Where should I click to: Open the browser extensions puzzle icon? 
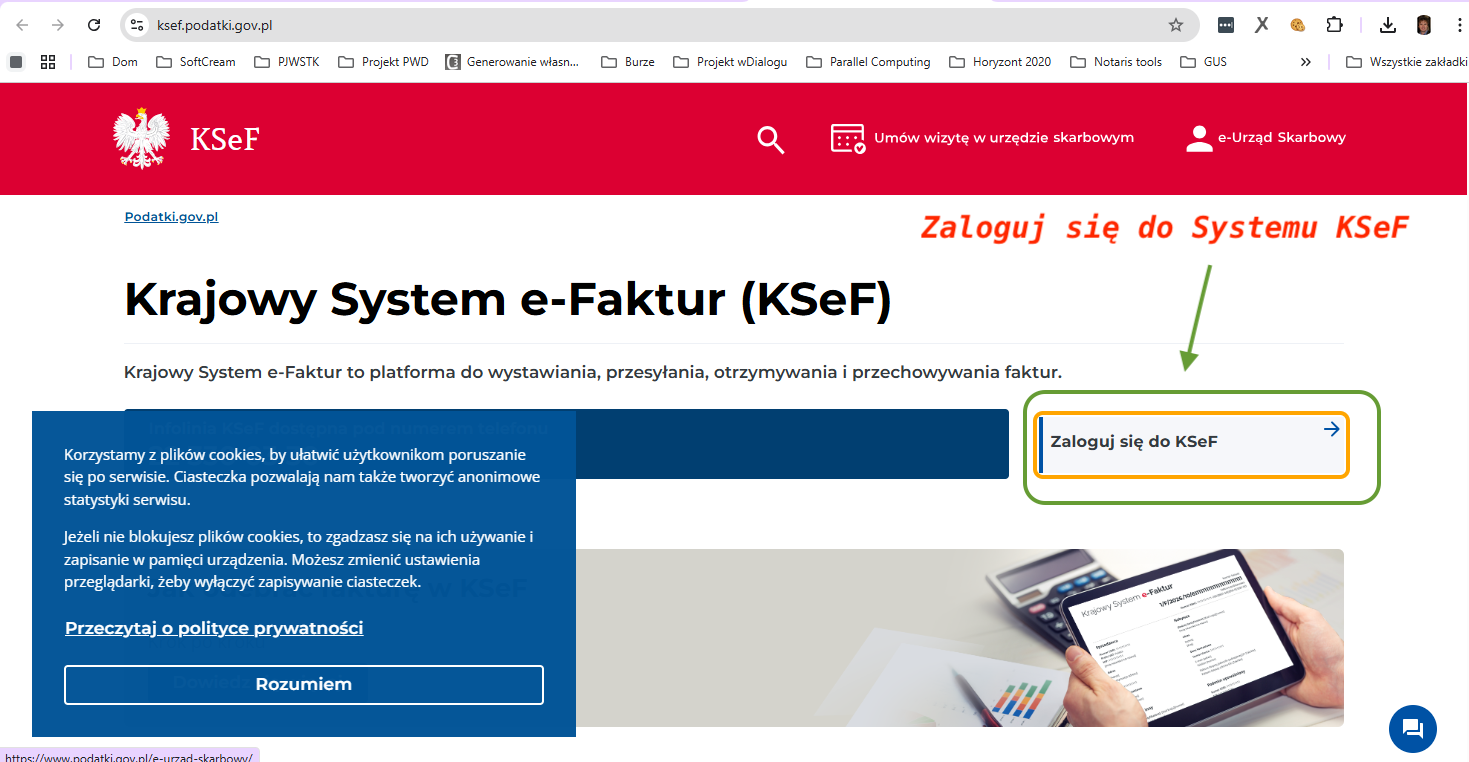[1334, 25]
